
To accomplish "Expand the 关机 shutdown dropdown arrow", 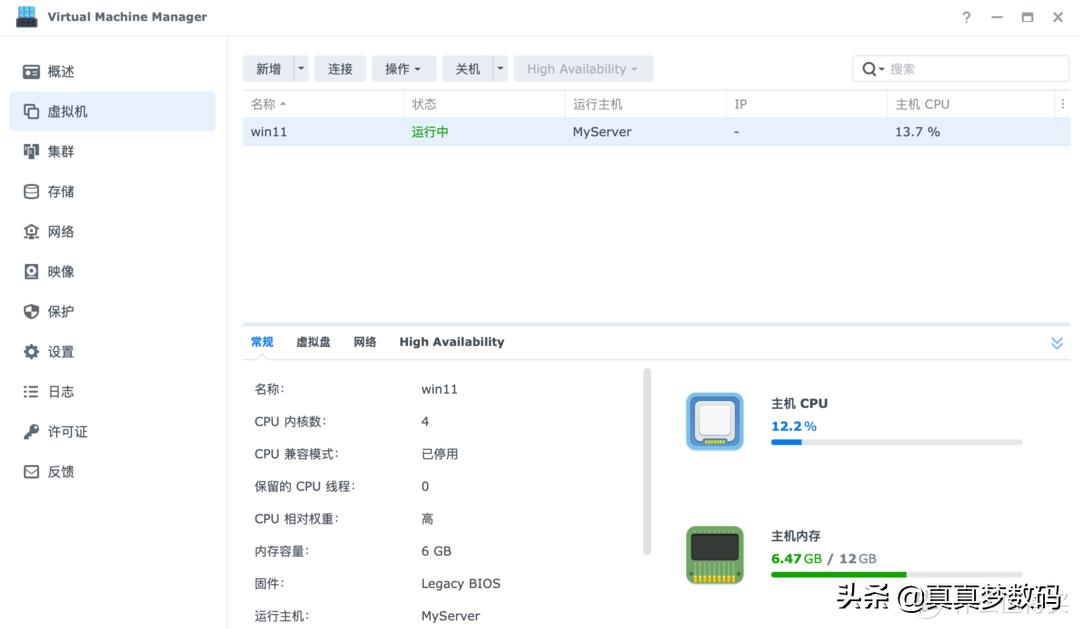I will click(500, 68).
